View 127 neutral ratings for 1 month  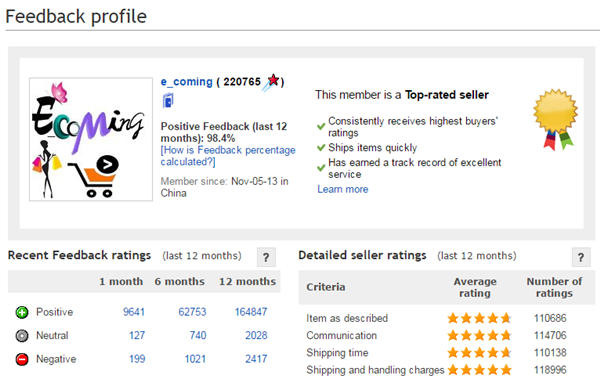coord(137,335)
